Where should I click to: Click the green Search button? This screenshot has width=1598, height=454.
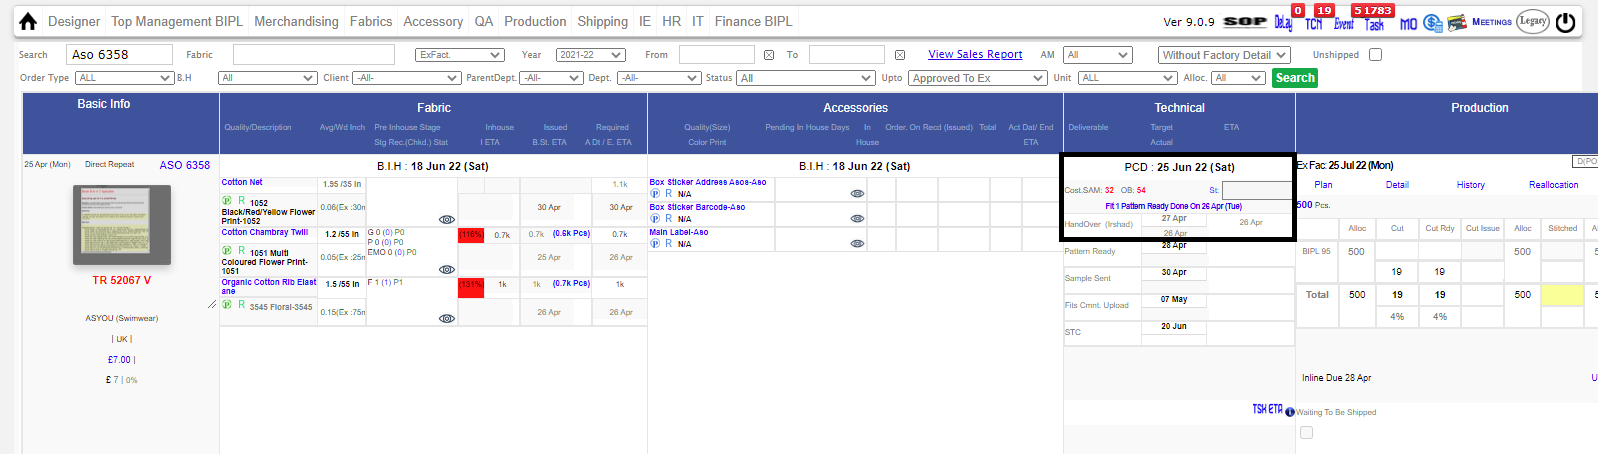tap(1295, 78)
